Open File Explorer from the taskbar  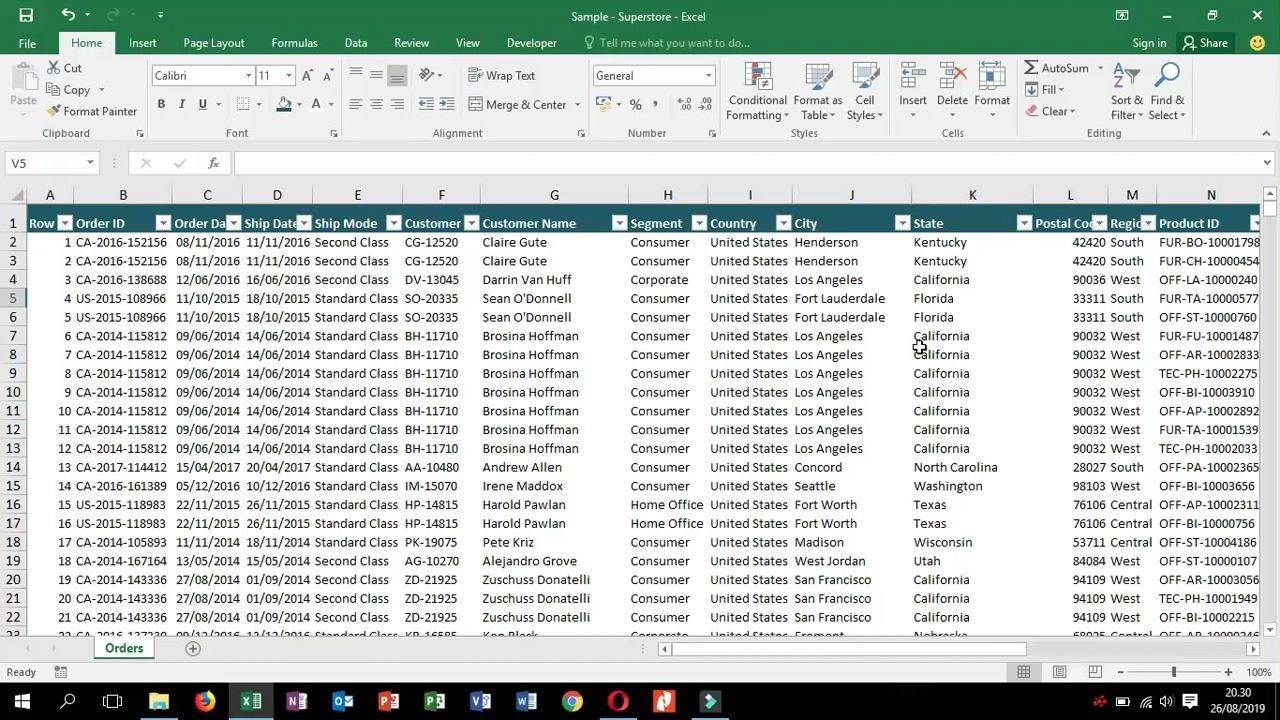[159, 701]
